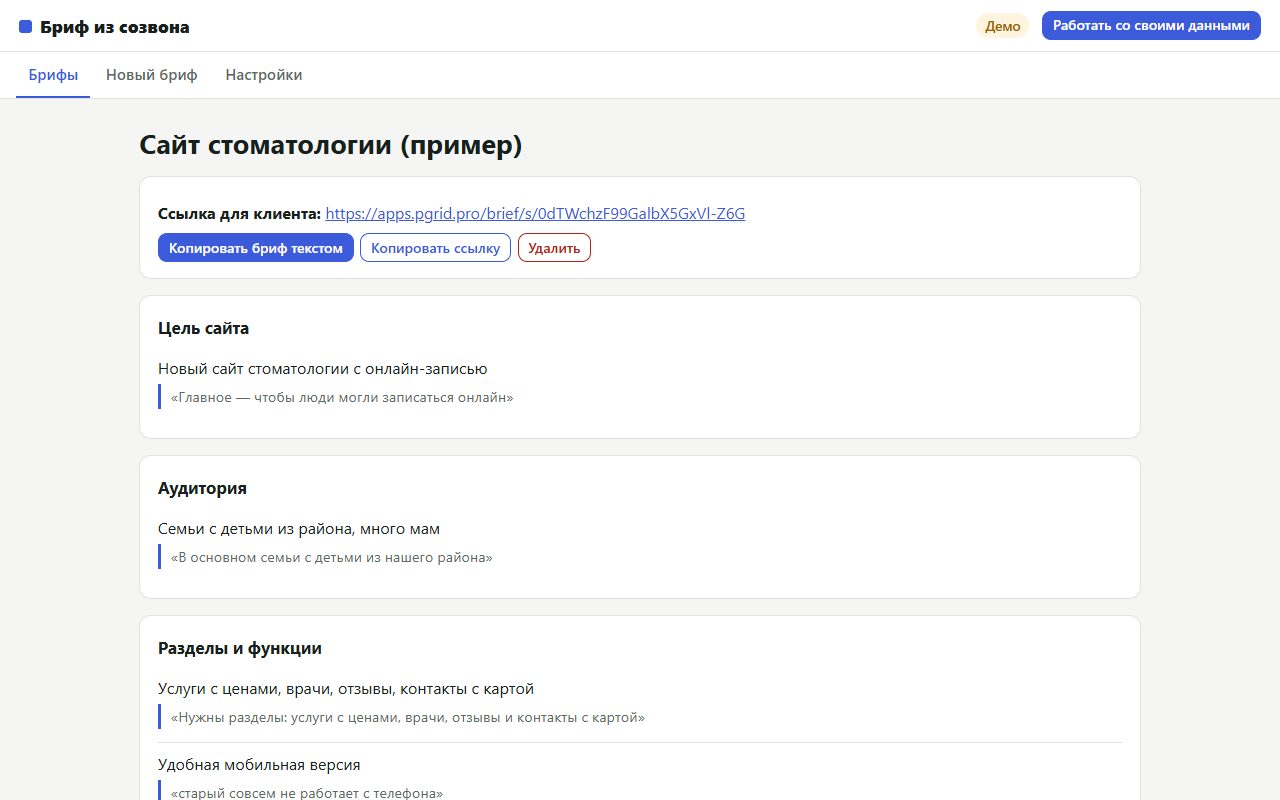Click quote «В основном семьи с детьми из нашего района»
The height and width of the screenshot is (800, 1280).
(332, 557)
